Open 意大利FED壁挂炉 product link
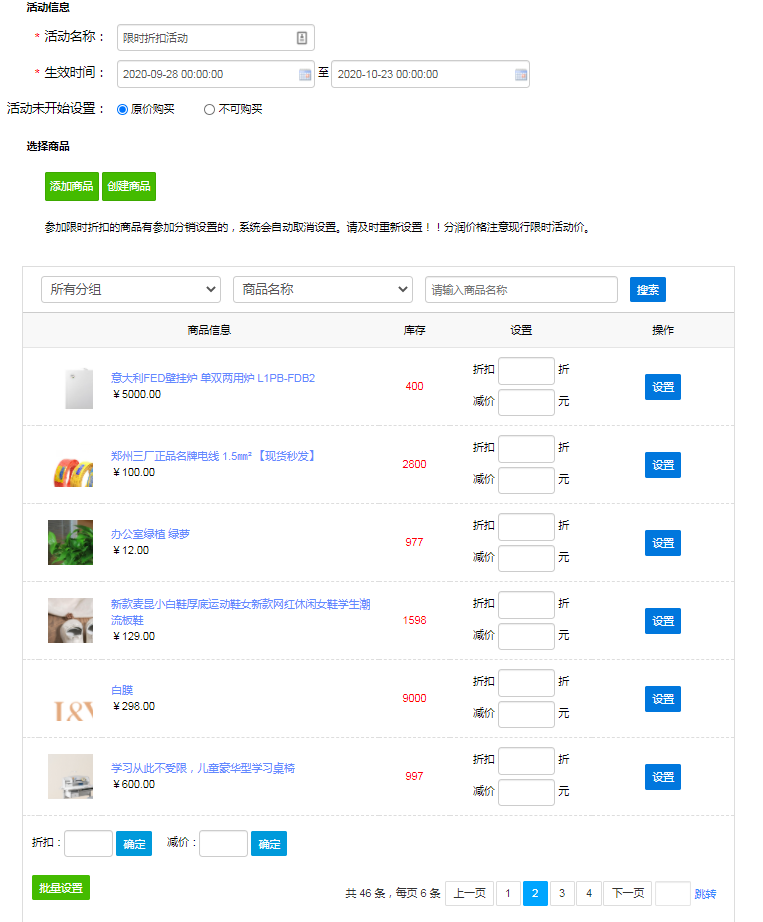 pyautogui.click(x=213, y=378)
